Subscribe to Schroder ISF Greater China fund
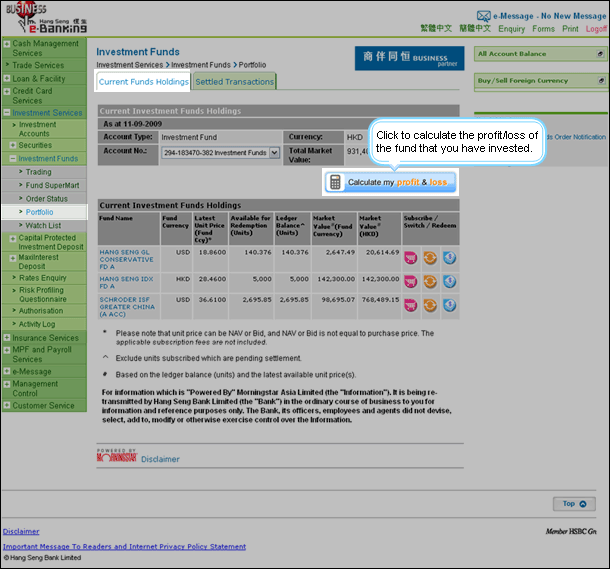 pyautogui.click(x=410, y=306)
